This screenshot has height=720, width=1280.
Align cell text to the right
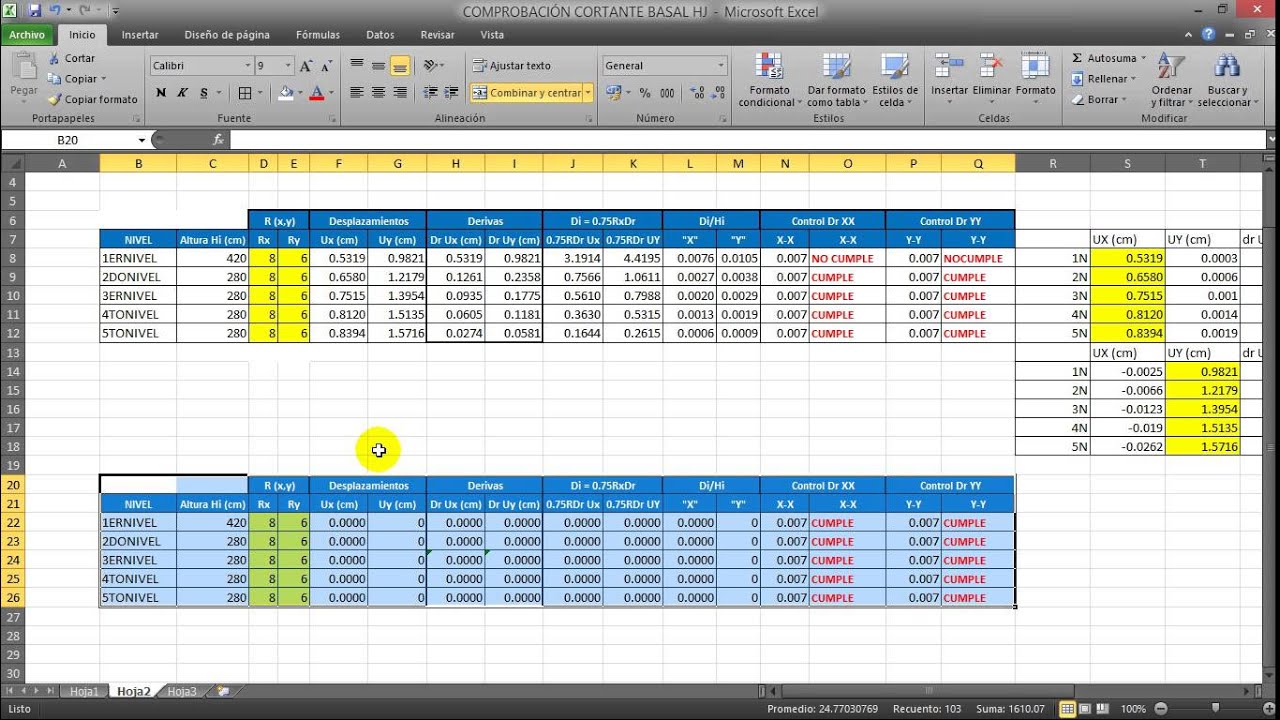pos(400,93)
